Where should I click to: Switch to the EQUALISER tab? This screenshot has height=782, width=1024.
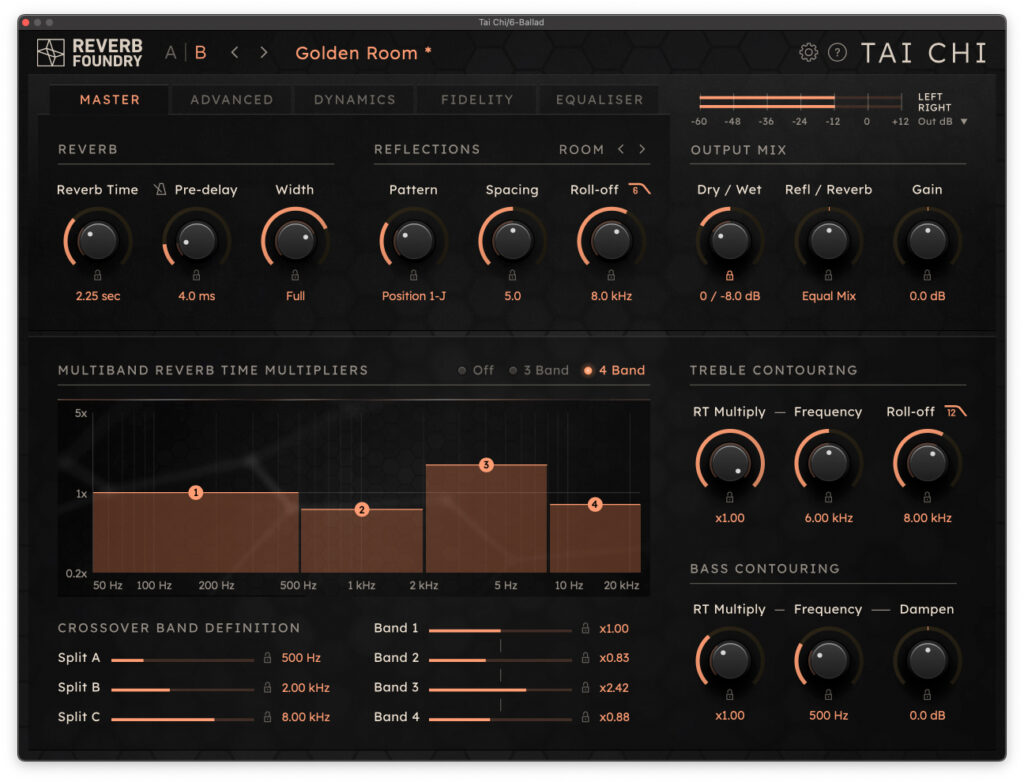click(x=600, y=99)
